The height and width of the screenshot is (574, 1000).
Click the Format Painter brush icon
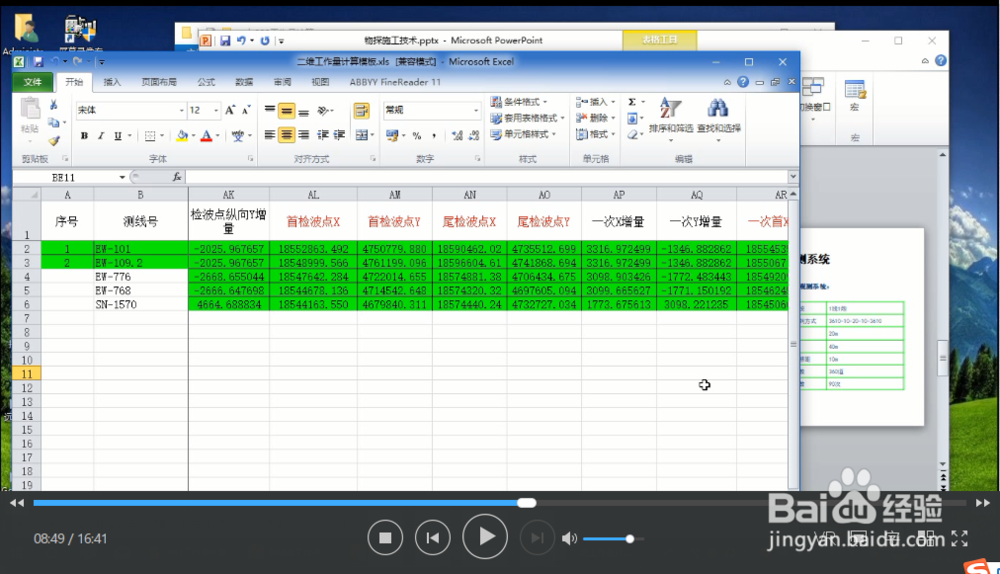[x=54, y=140]
